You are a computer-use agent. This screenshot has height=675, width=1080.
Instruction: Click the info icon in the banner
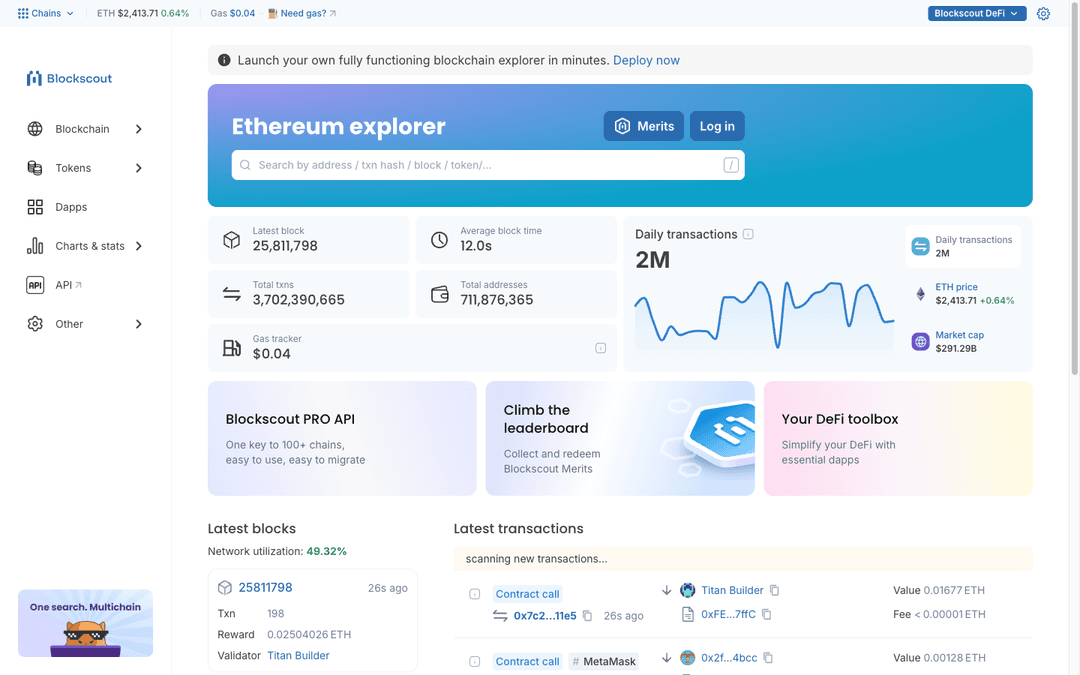(224, 60)
